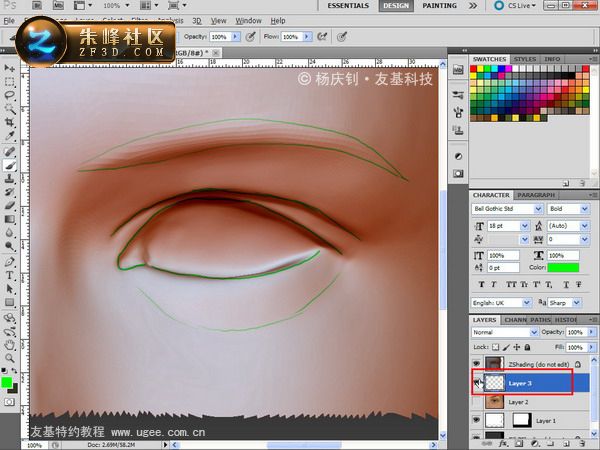Select the Hand tool
Image resolution: width=600 pixels, height=450 pixels.
pos(9,345)
